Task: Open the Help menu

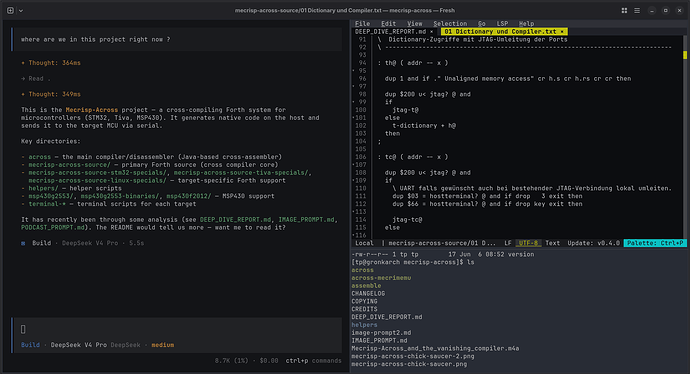Action: 526,24
